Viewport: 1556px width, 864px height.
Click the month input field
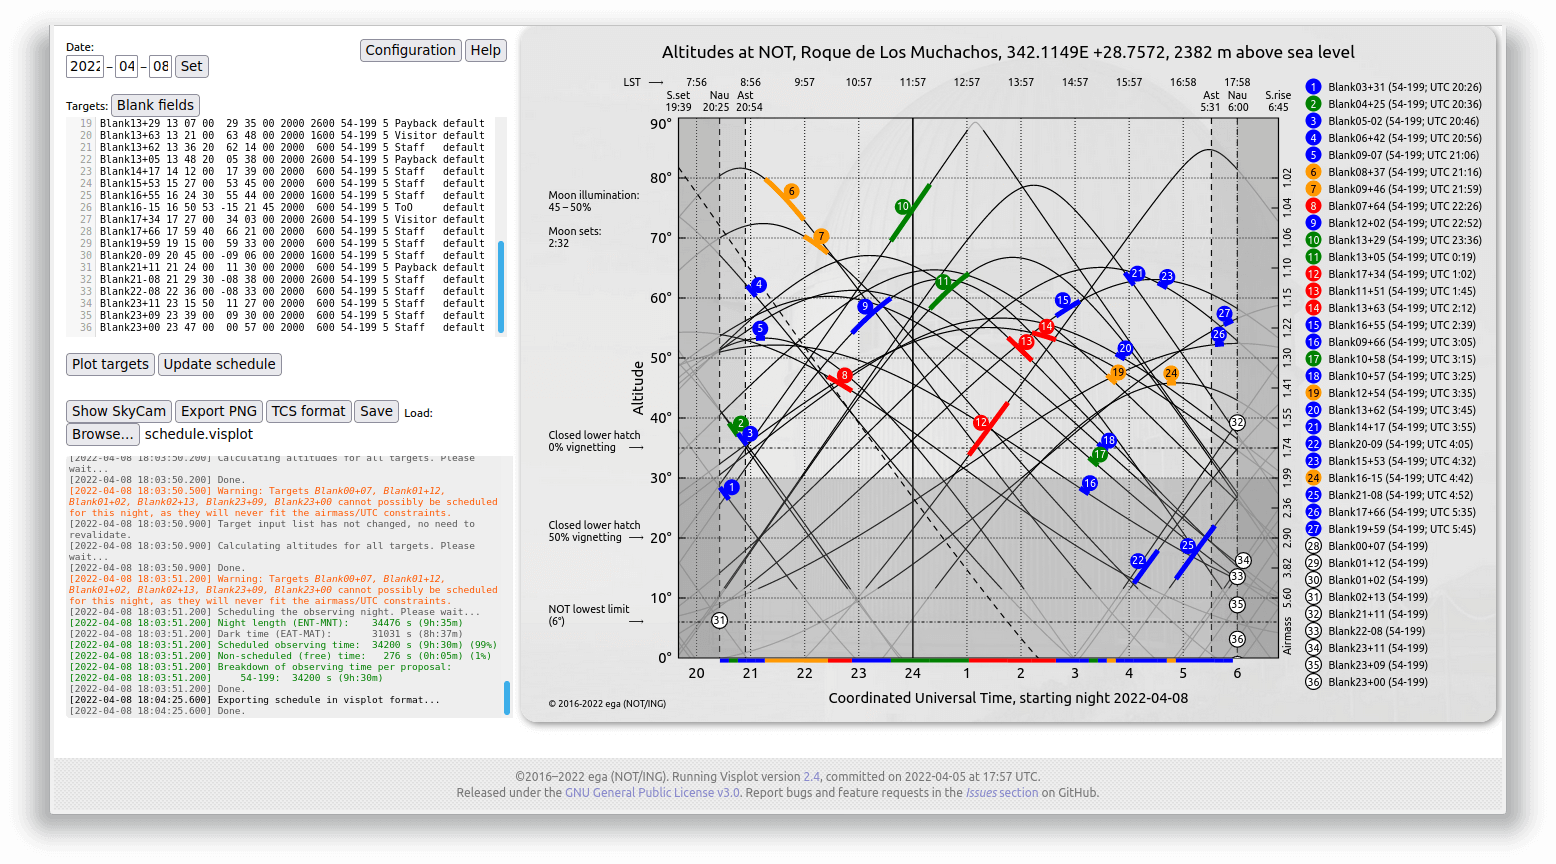click(127, 66)
